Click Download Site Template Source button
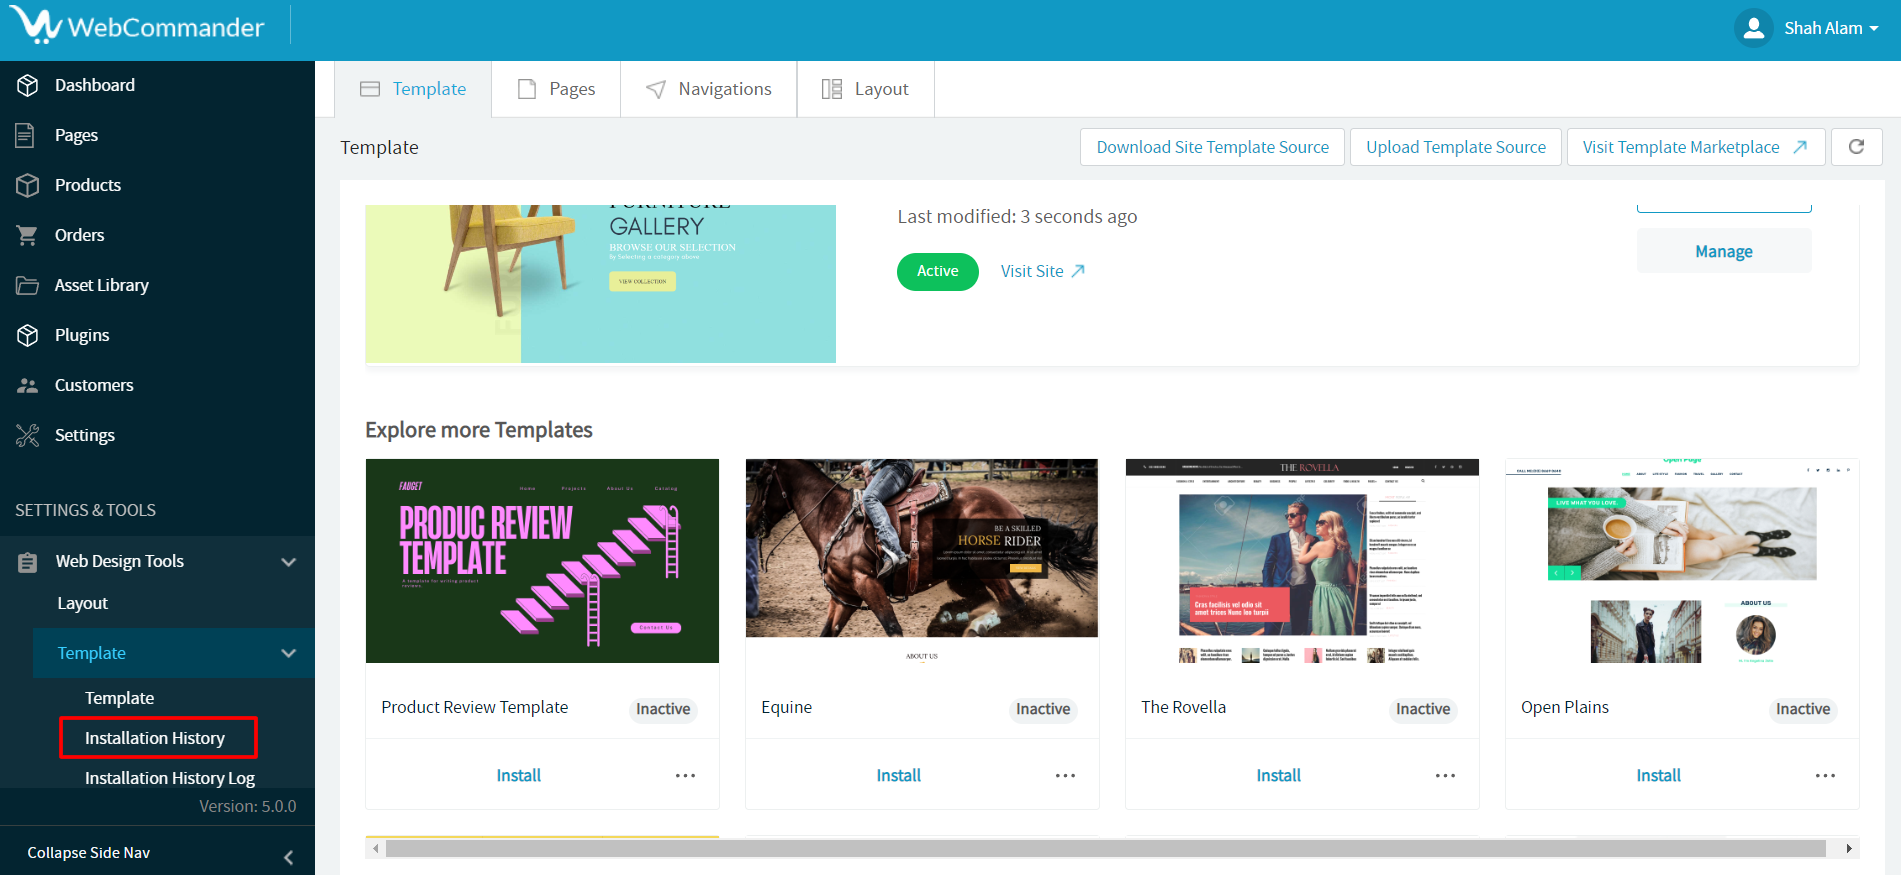 click(x=1213, y=147)
